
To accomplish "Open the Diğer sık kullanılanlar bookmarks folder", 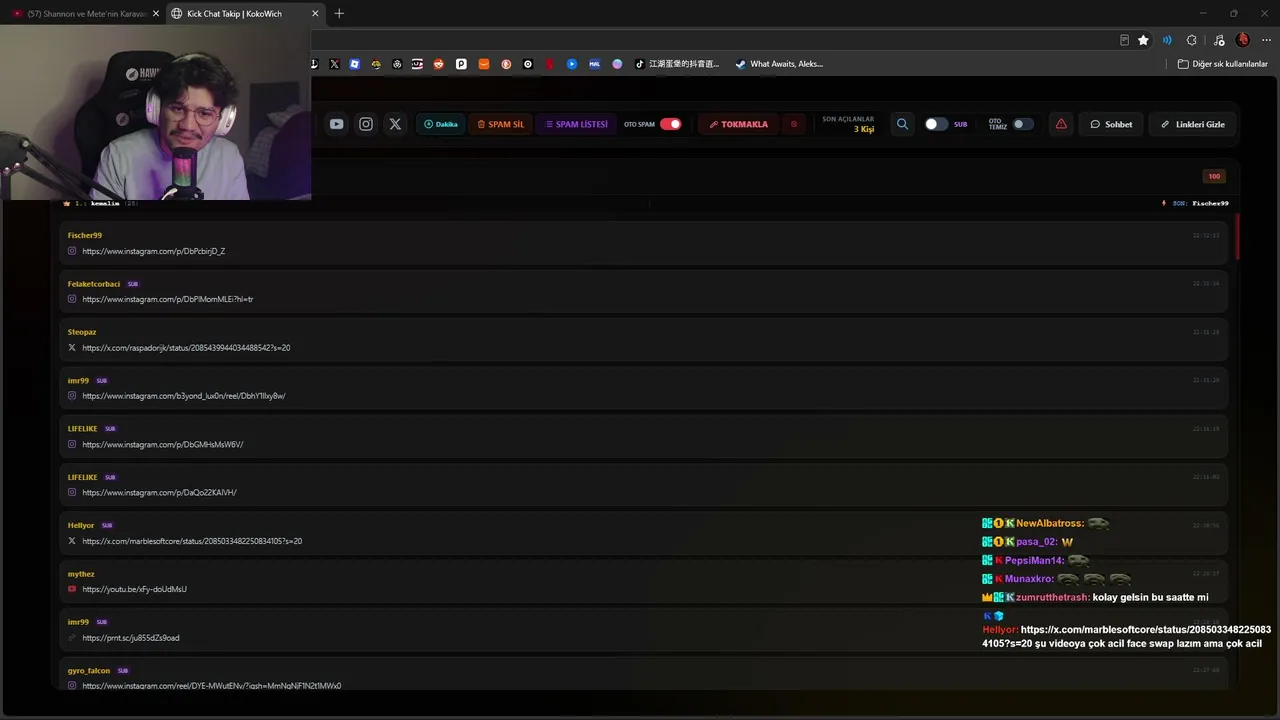I will pyautogui.click(x=1222, y=64).
